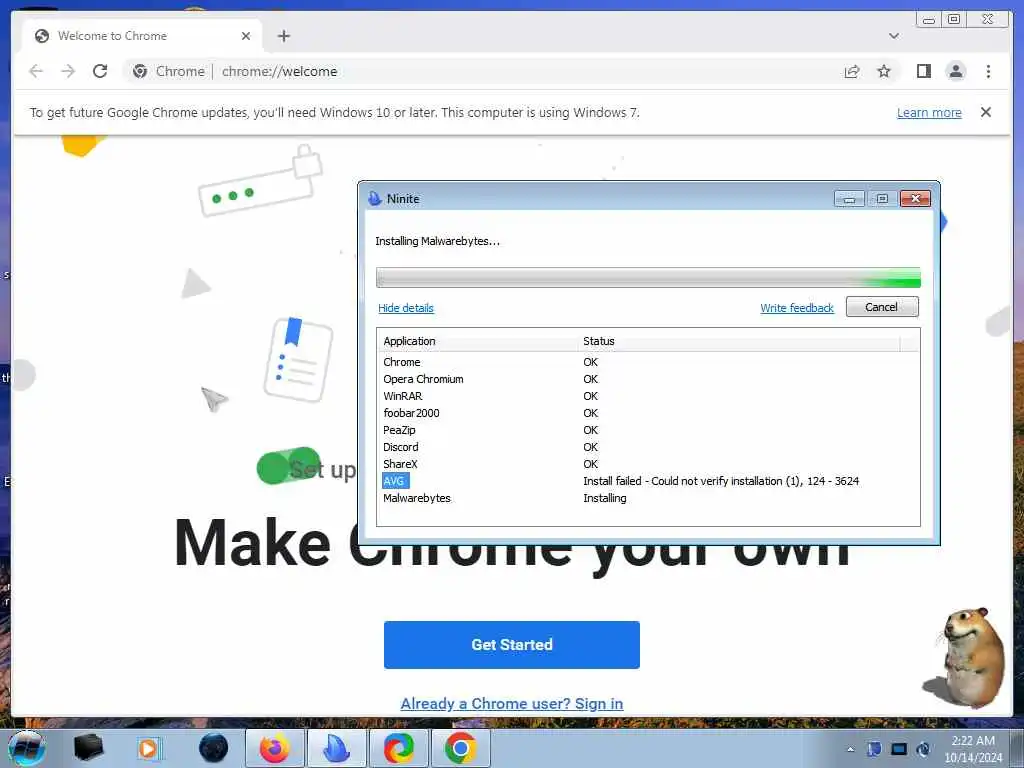
Task: Minimize the Ninite window
Action: (x=849, y=199)
